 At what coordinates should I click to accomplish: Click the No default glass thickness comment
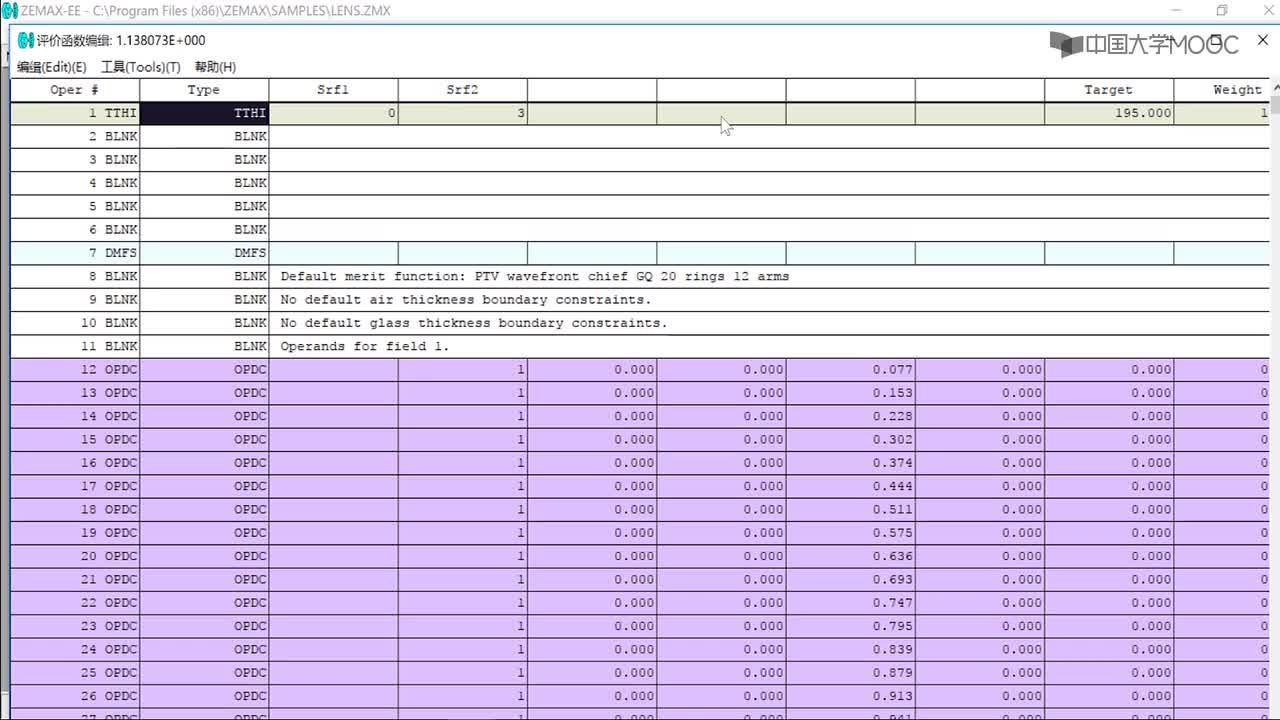click(x=473, y=323)
